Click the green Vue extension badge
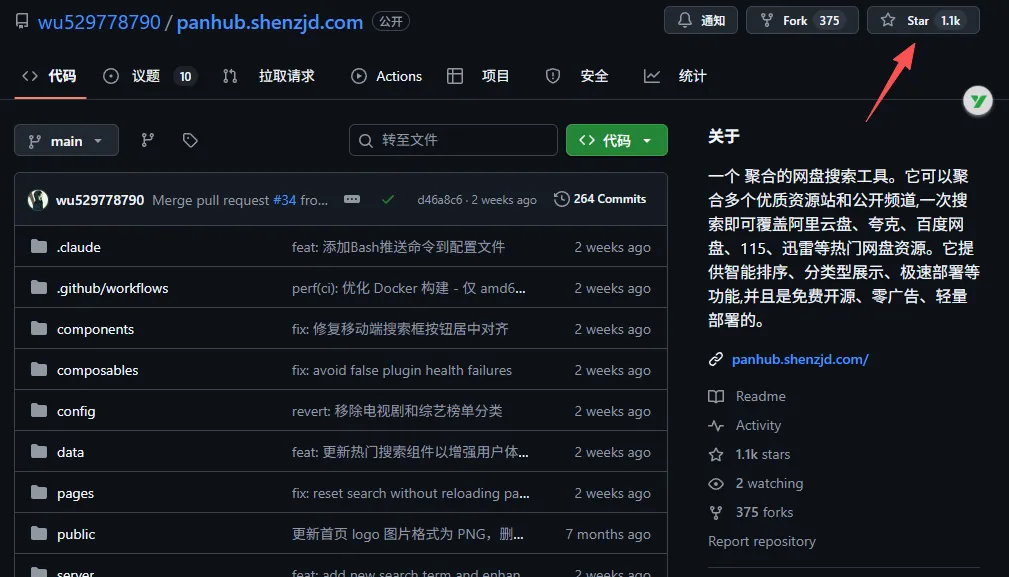The width and height of the screenshot is (1009, 577). pyautogui.click(x=977, y=101)
